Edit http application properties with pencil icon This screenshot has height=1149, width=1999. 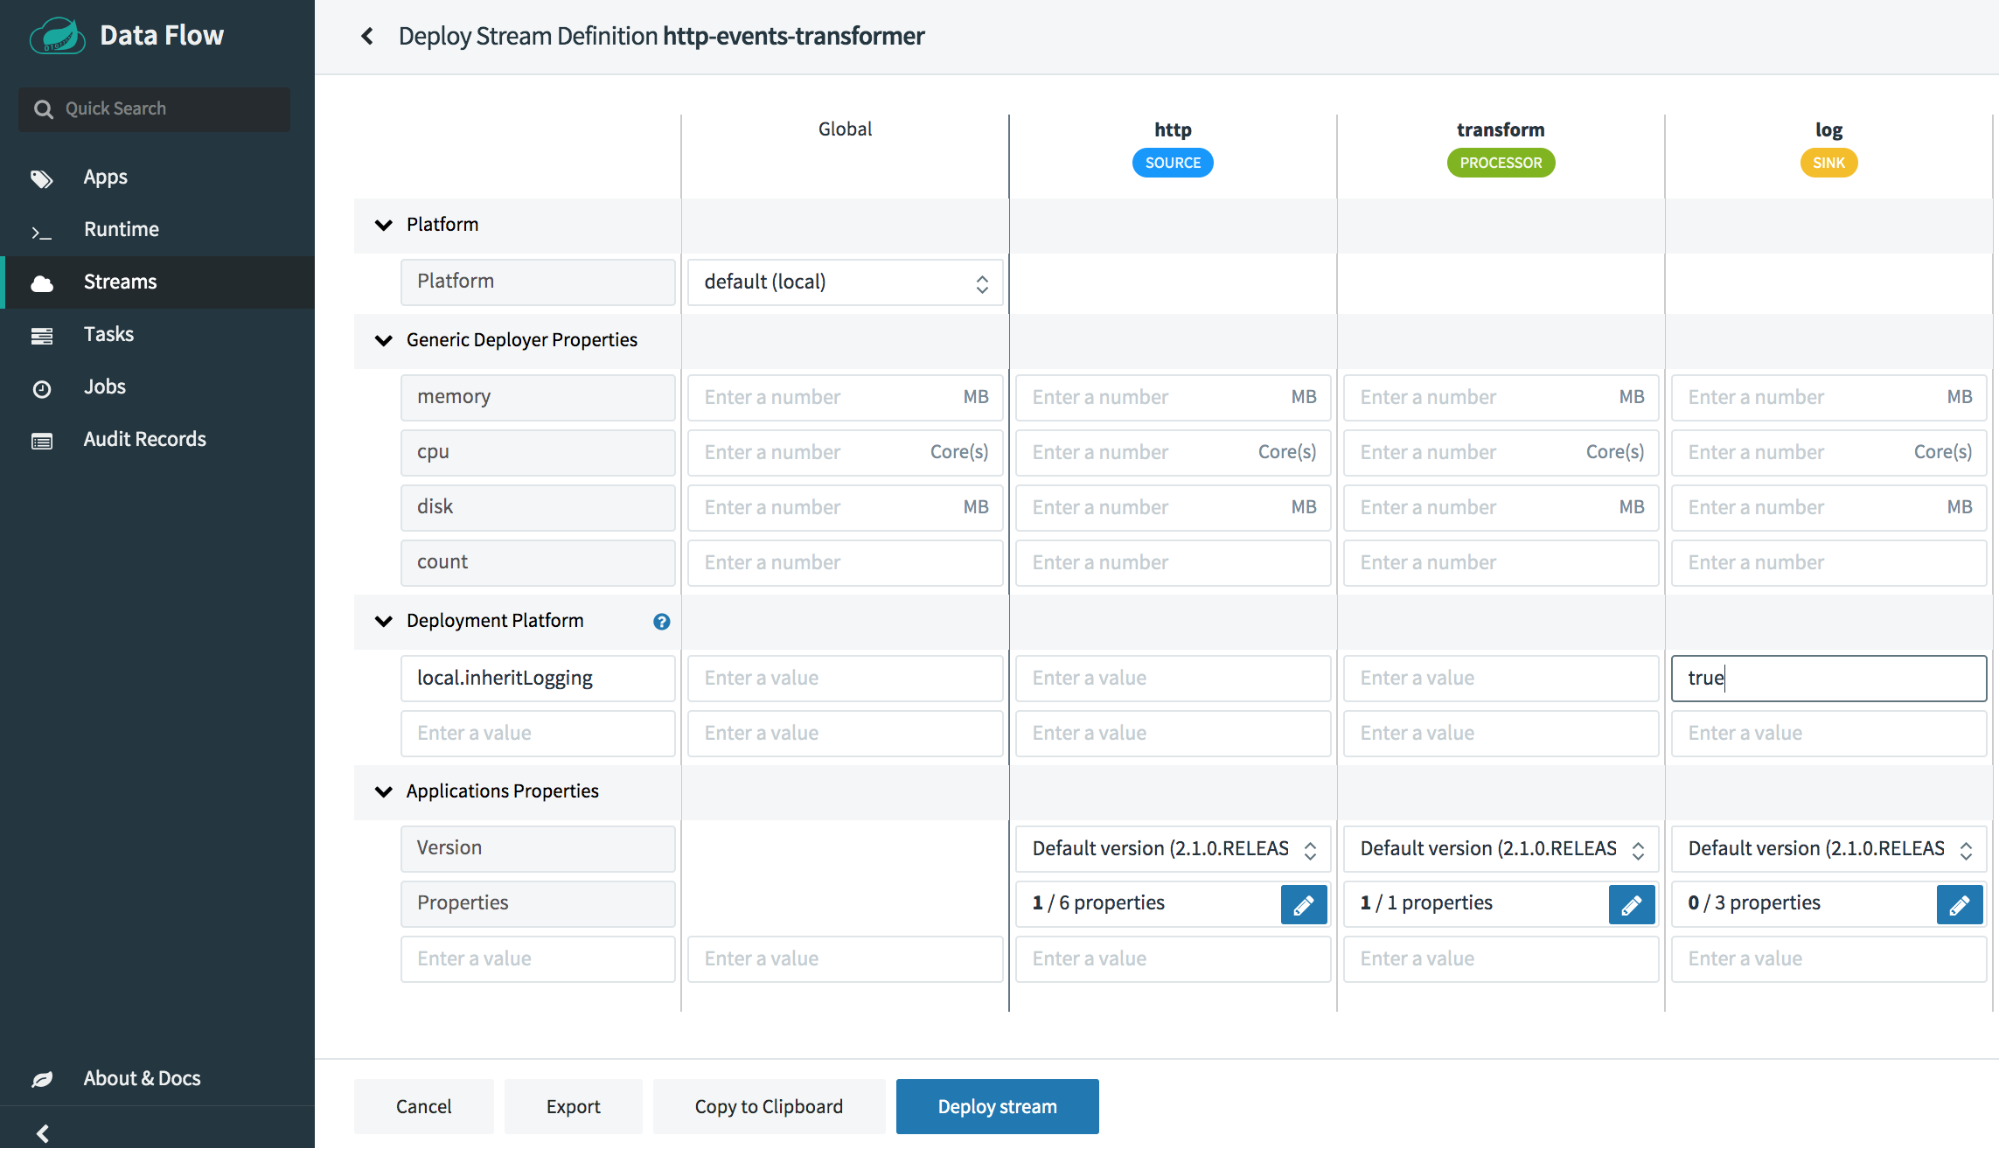(1303, 905)
